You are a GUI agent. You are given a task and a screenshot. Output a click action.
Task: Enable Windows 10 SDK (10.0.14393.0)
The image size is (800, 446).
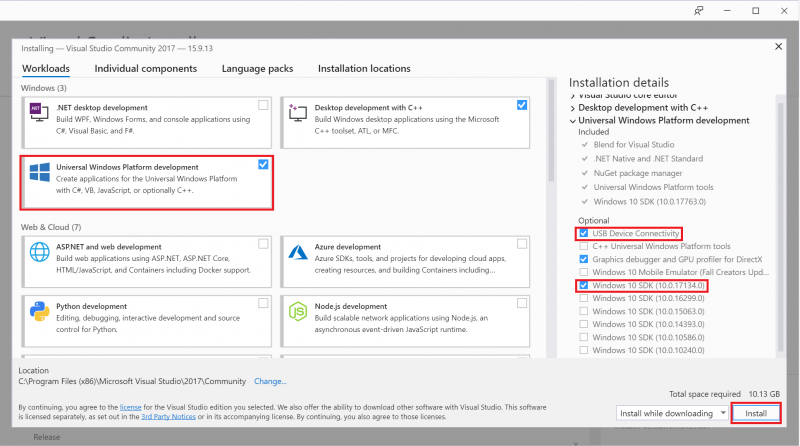tap(584, 324)
